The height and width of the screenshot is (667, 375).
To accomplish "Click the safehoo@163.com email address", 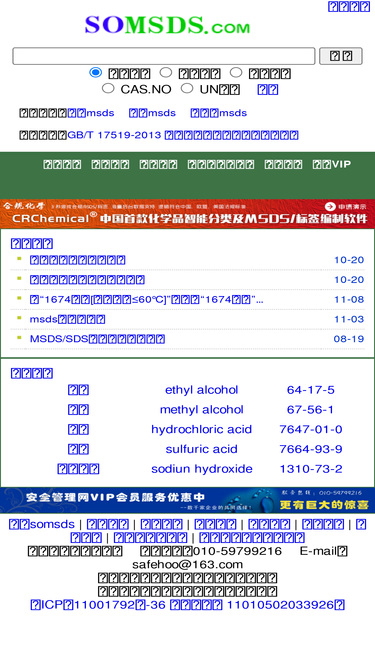I will (x=188, y=564).
